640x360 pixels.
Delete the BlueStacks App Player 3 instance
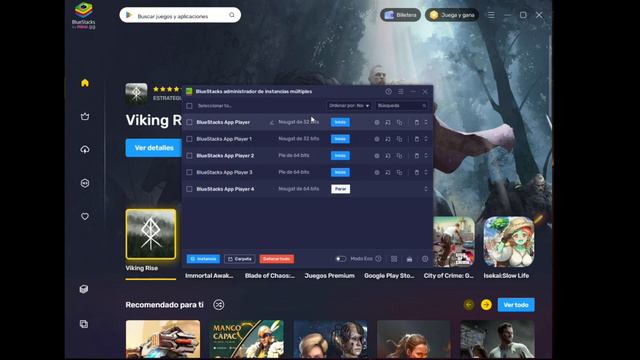[x=416, y=173]
